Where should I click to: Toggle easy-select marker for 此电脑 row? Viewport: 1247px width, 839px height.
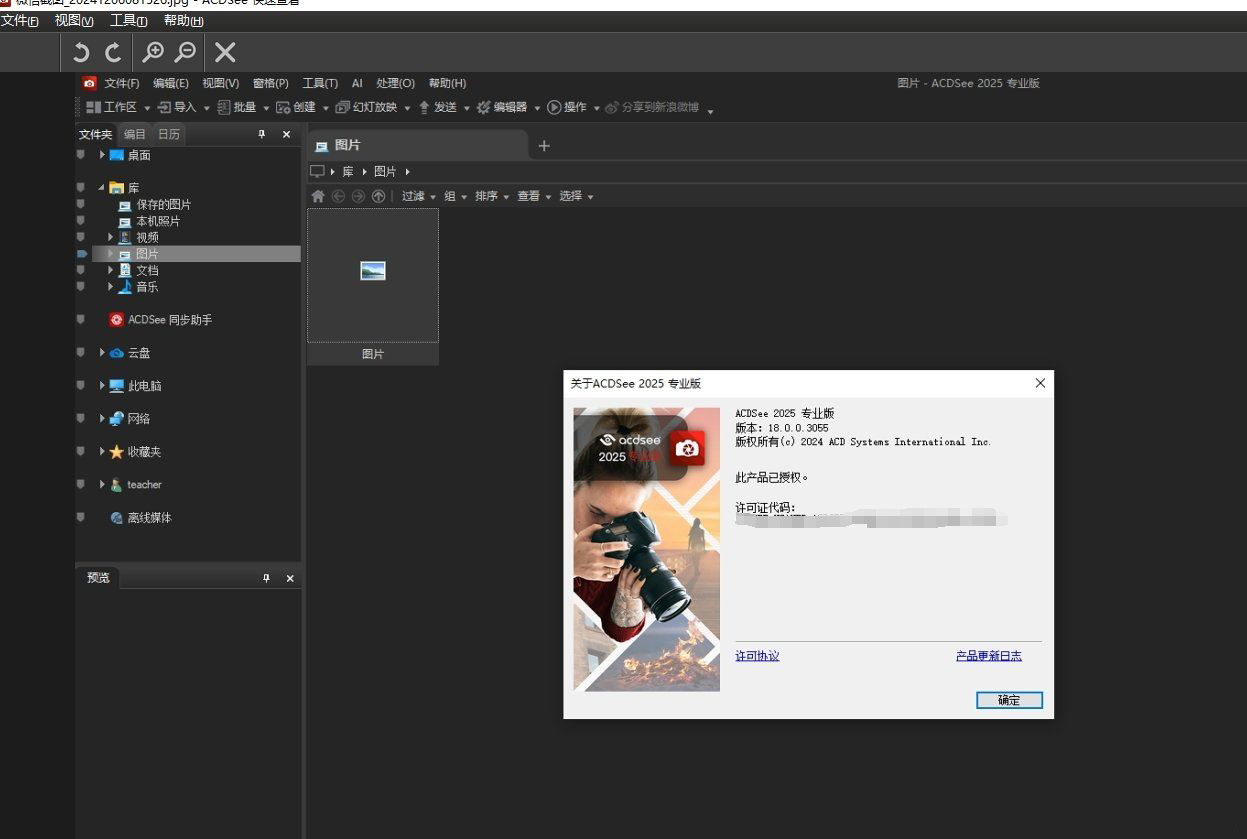click(x=81, y=385)
